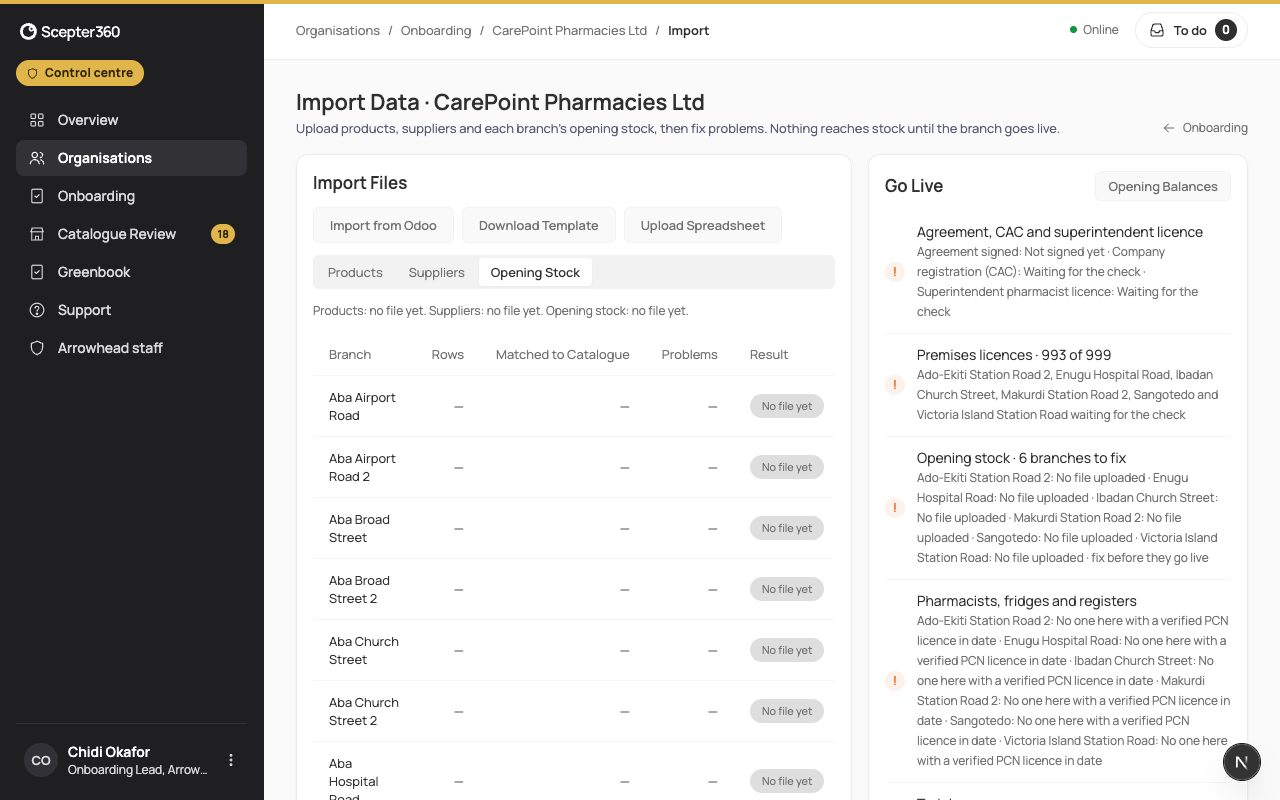Click the Upload Spreadsheet button
The image size is (1280, 800).
pos(703,225)
